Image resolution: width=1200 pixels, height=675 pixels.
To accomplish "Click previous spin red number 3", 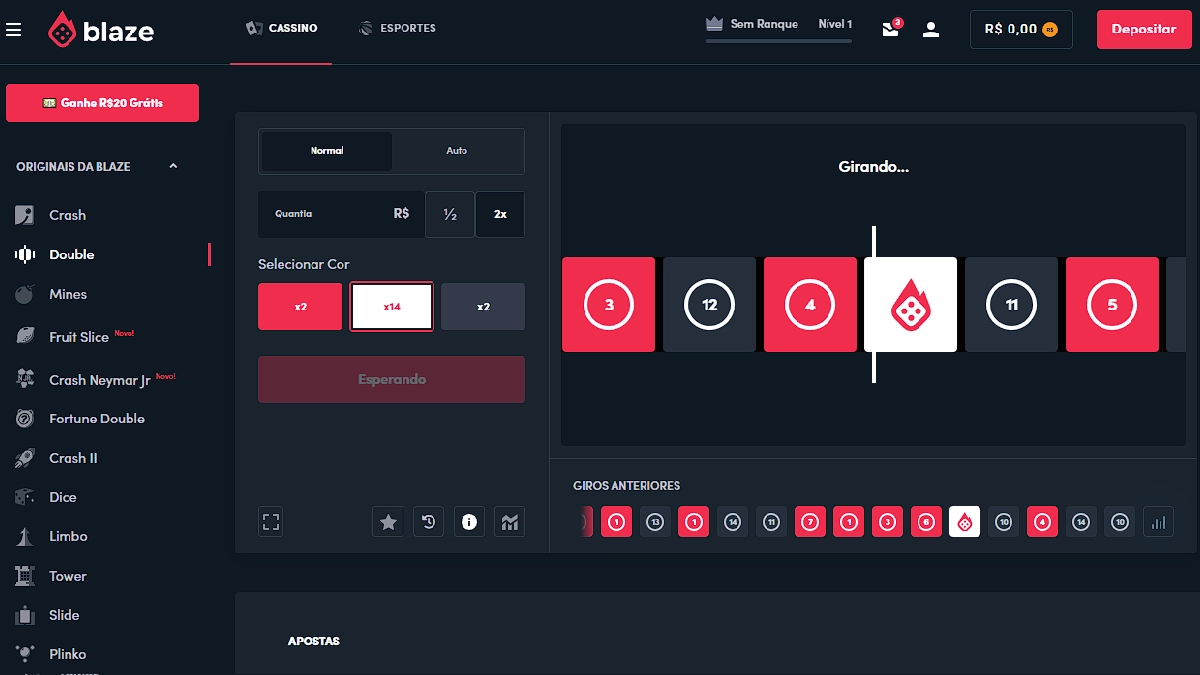I will (887, 522).
